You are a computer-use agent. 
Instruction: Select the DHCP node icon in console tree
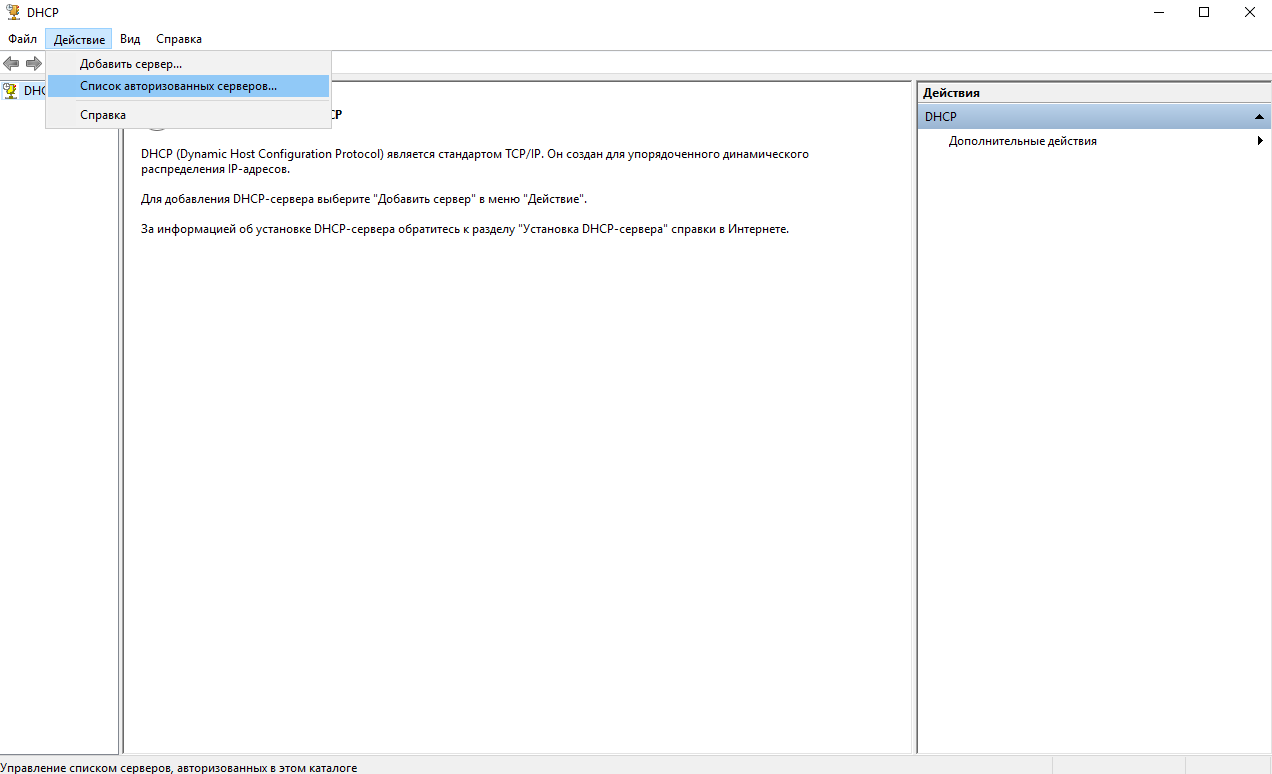tap(11, 90)
